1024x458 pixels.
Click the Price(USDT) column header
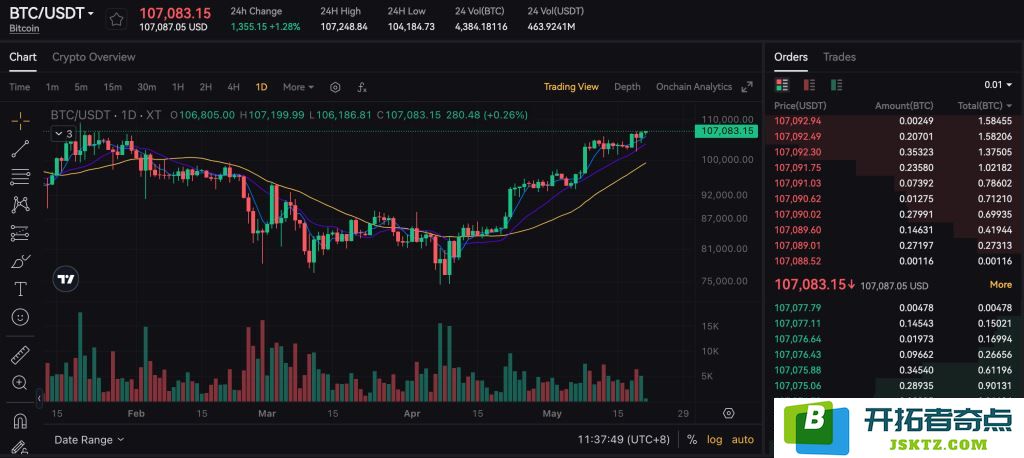click(800, 106)
